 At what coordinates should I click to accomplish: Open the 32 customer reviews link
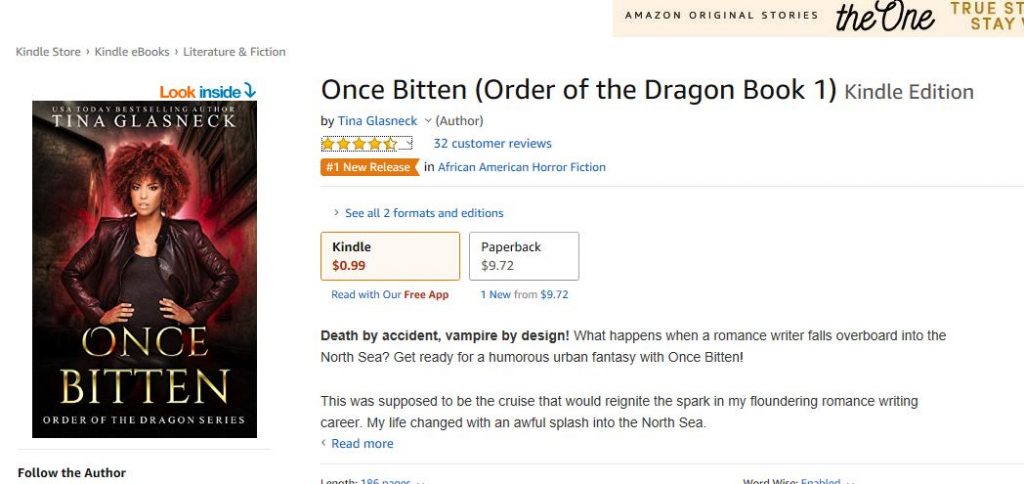492,144
